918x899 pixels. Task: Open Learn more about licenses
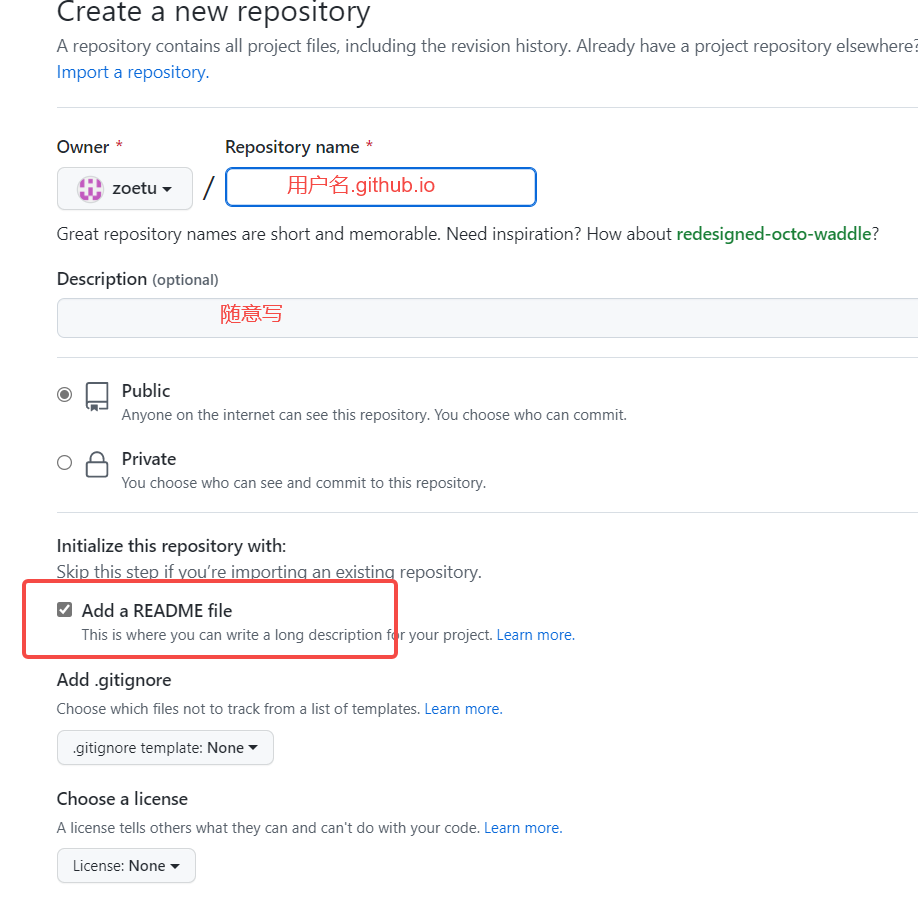coord(522,827)
